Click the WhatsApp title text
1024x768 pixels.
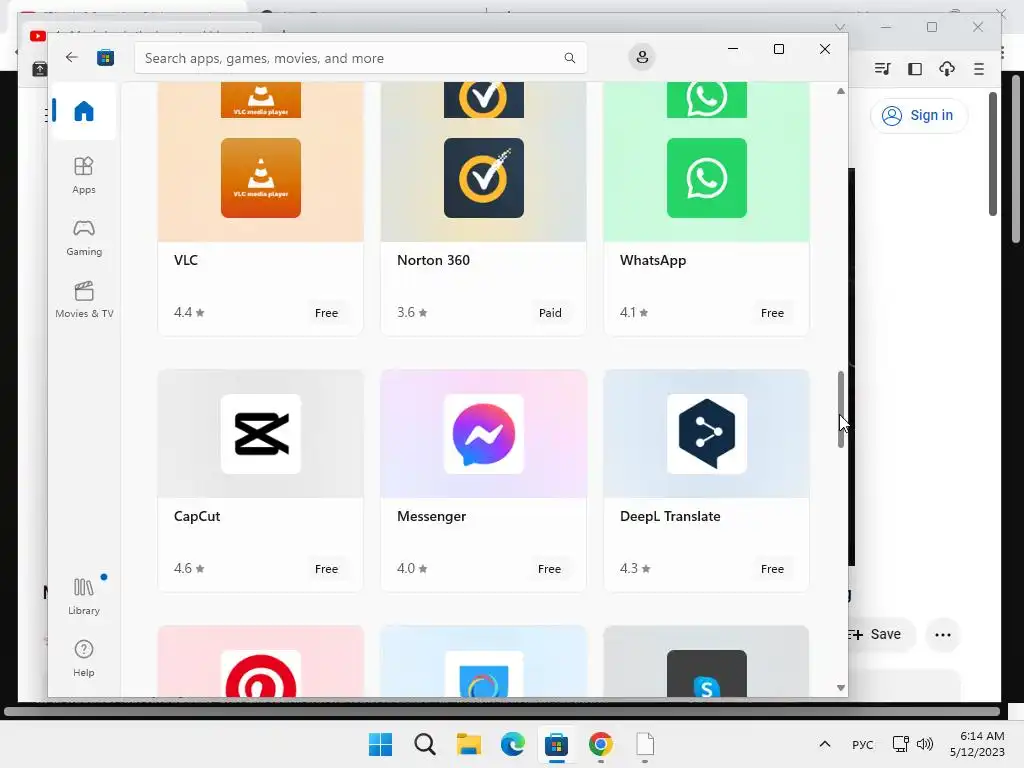652,261
